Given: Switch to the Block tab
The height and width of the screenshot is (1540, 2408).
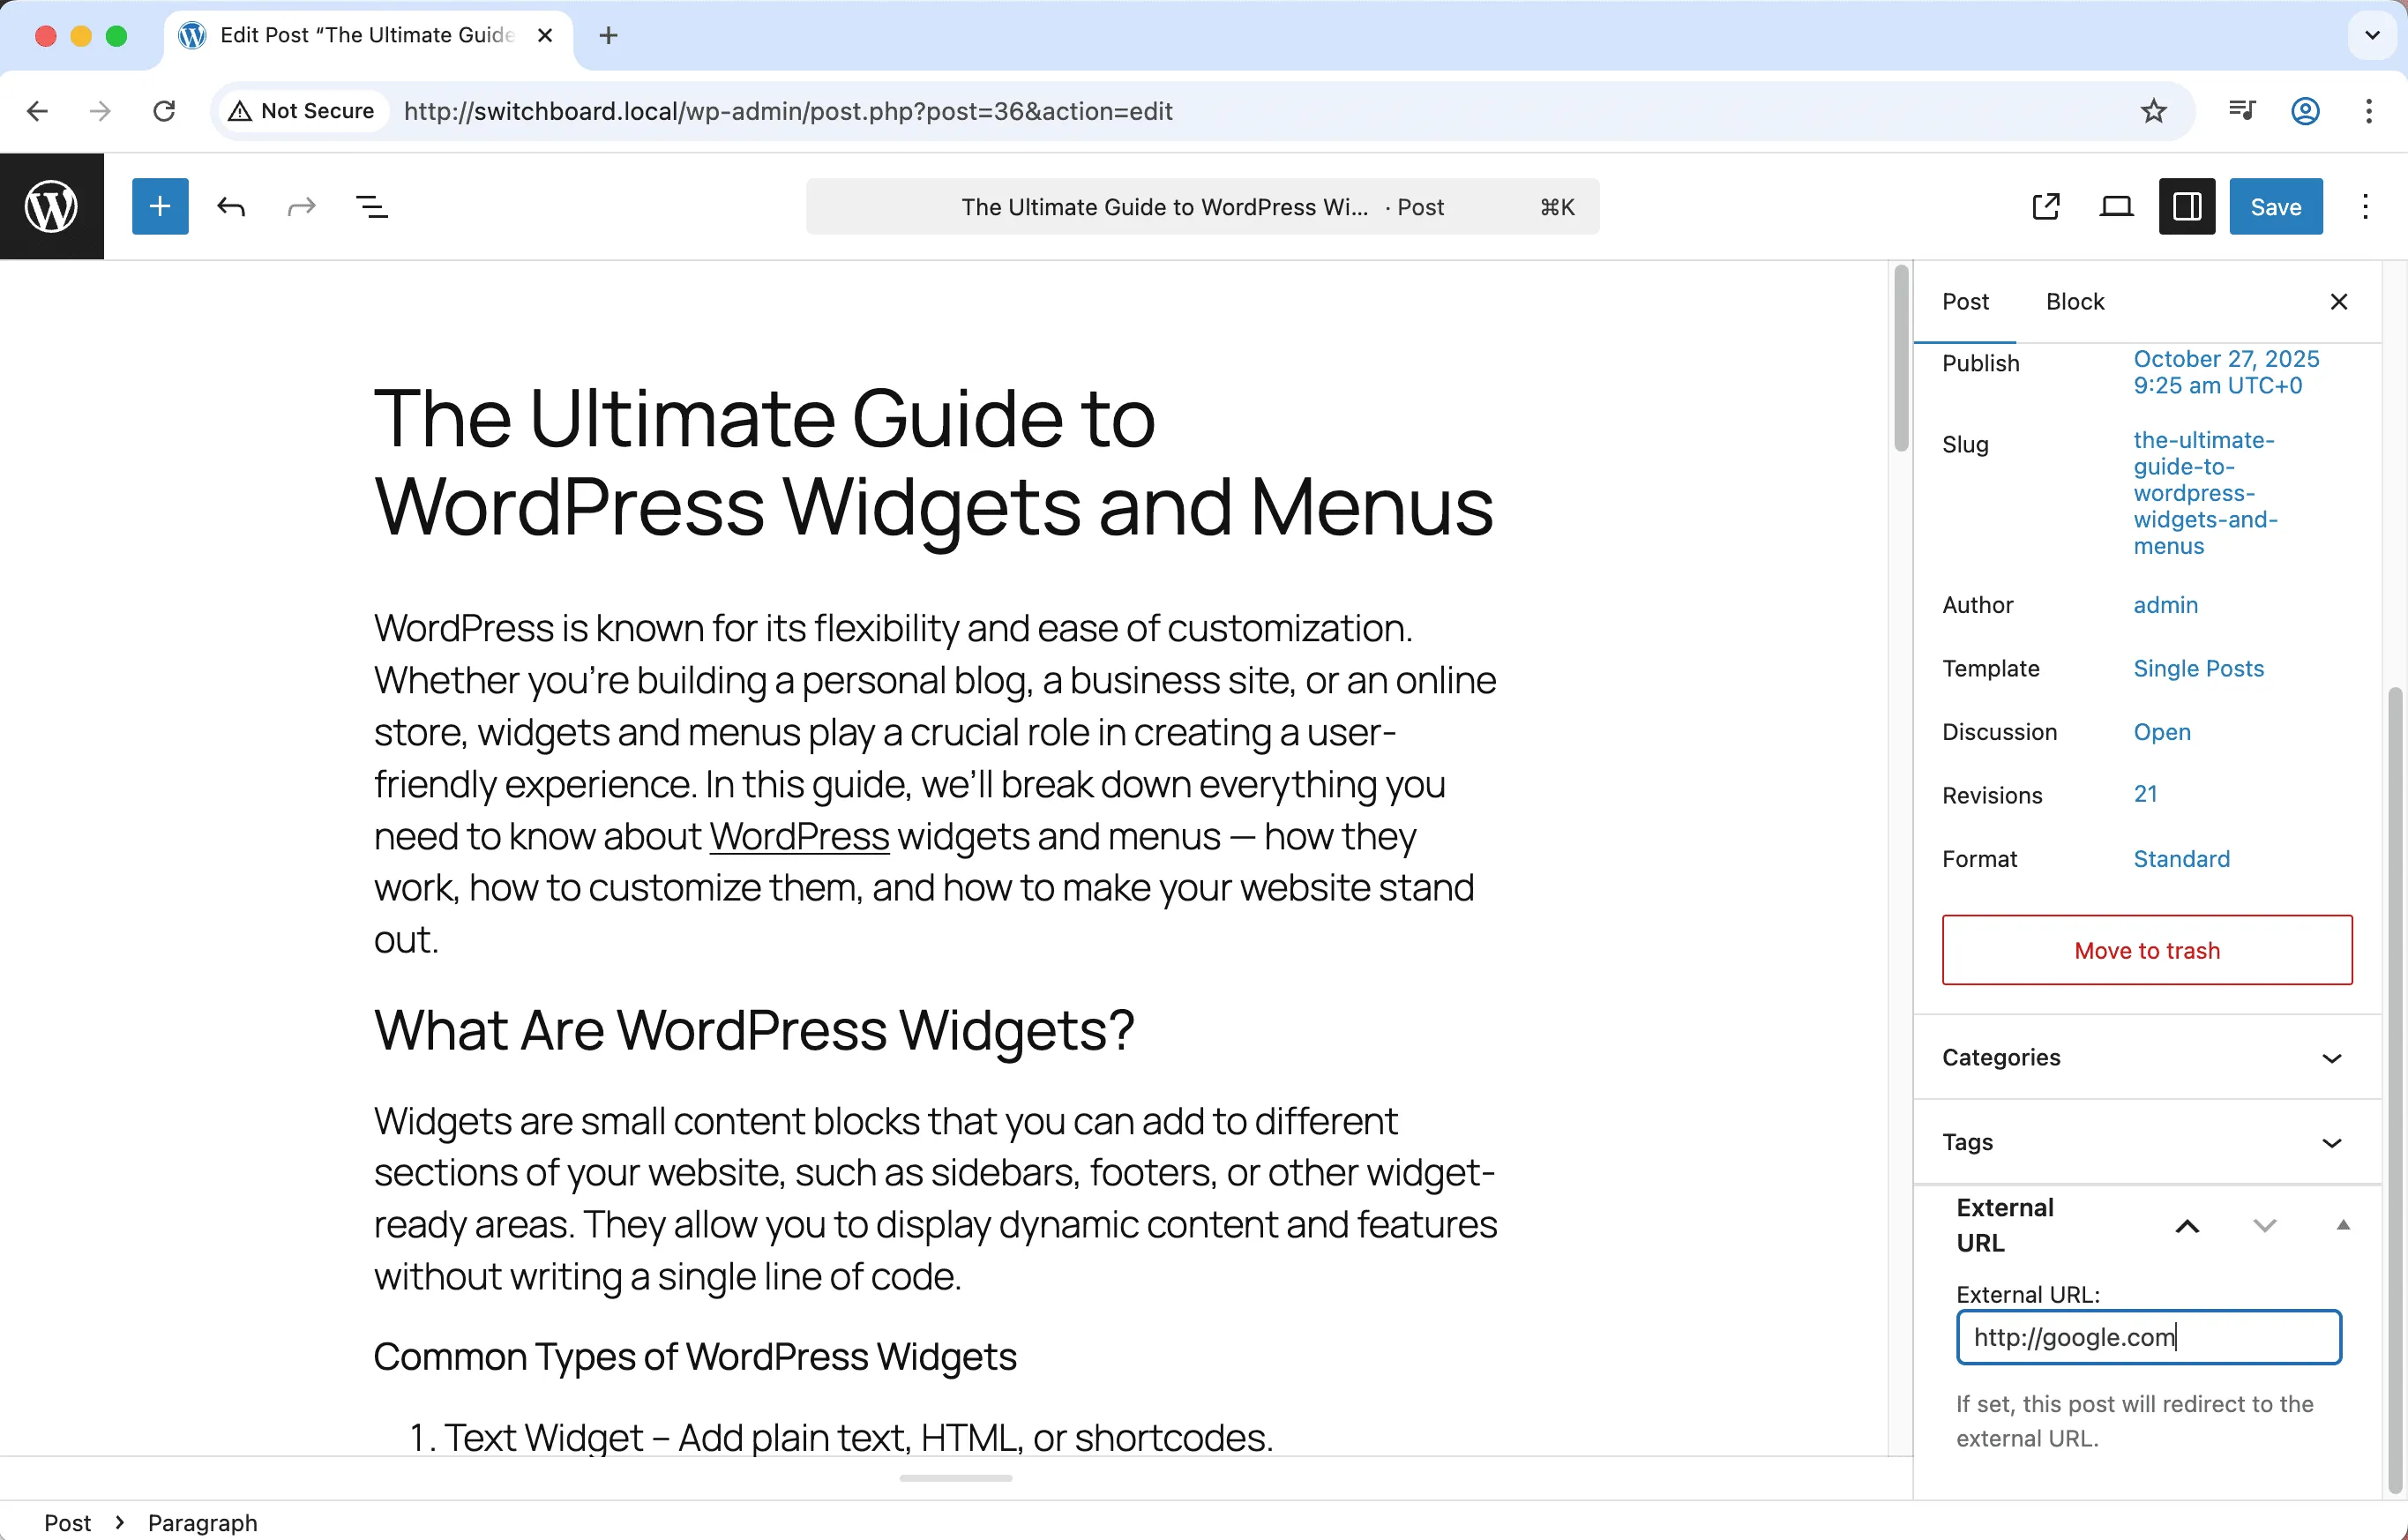Looking at the screenshot, I should click(x=2075, y=301).
